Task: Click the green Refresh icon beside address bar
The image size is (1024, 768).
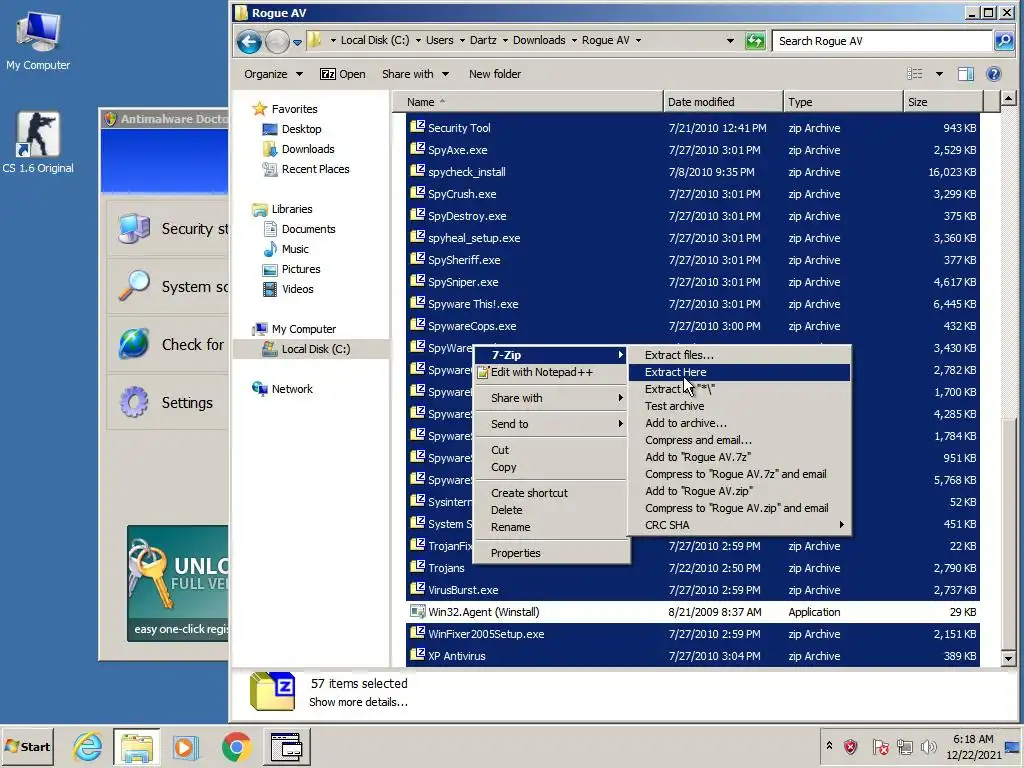Action: point(755,41)
